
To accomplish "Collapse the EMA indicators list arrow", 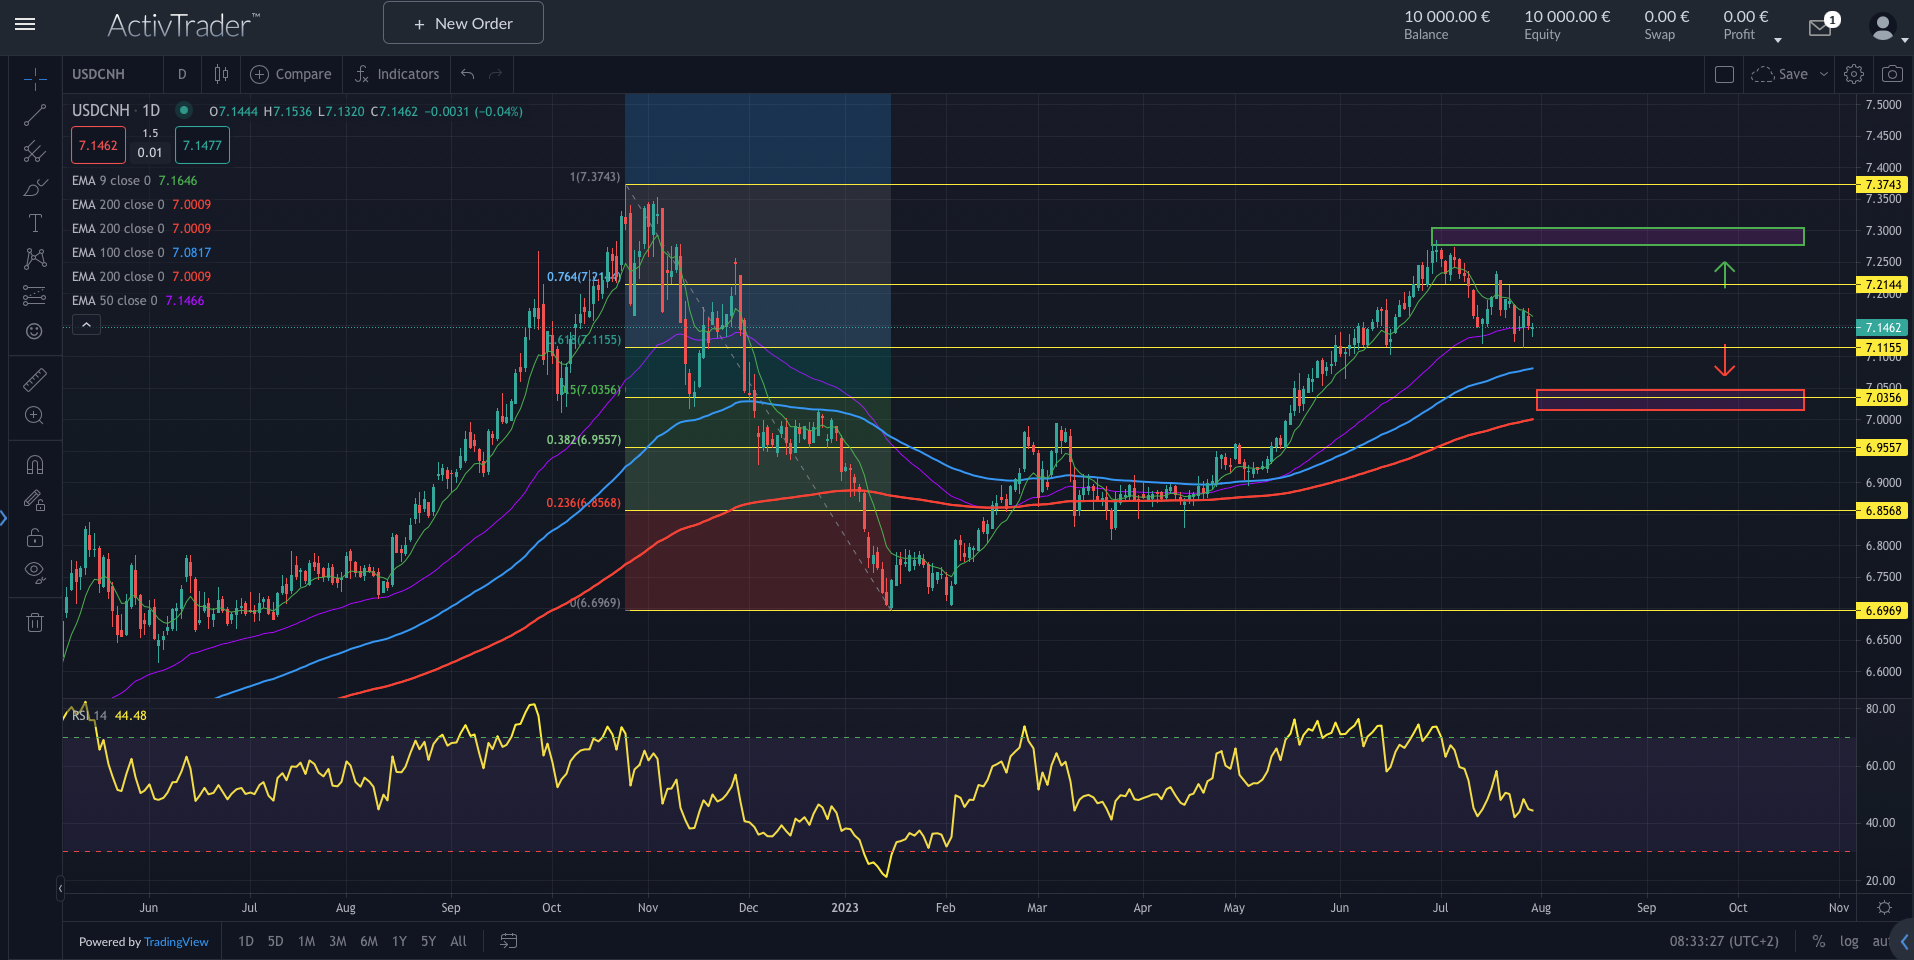I will 86,324.
